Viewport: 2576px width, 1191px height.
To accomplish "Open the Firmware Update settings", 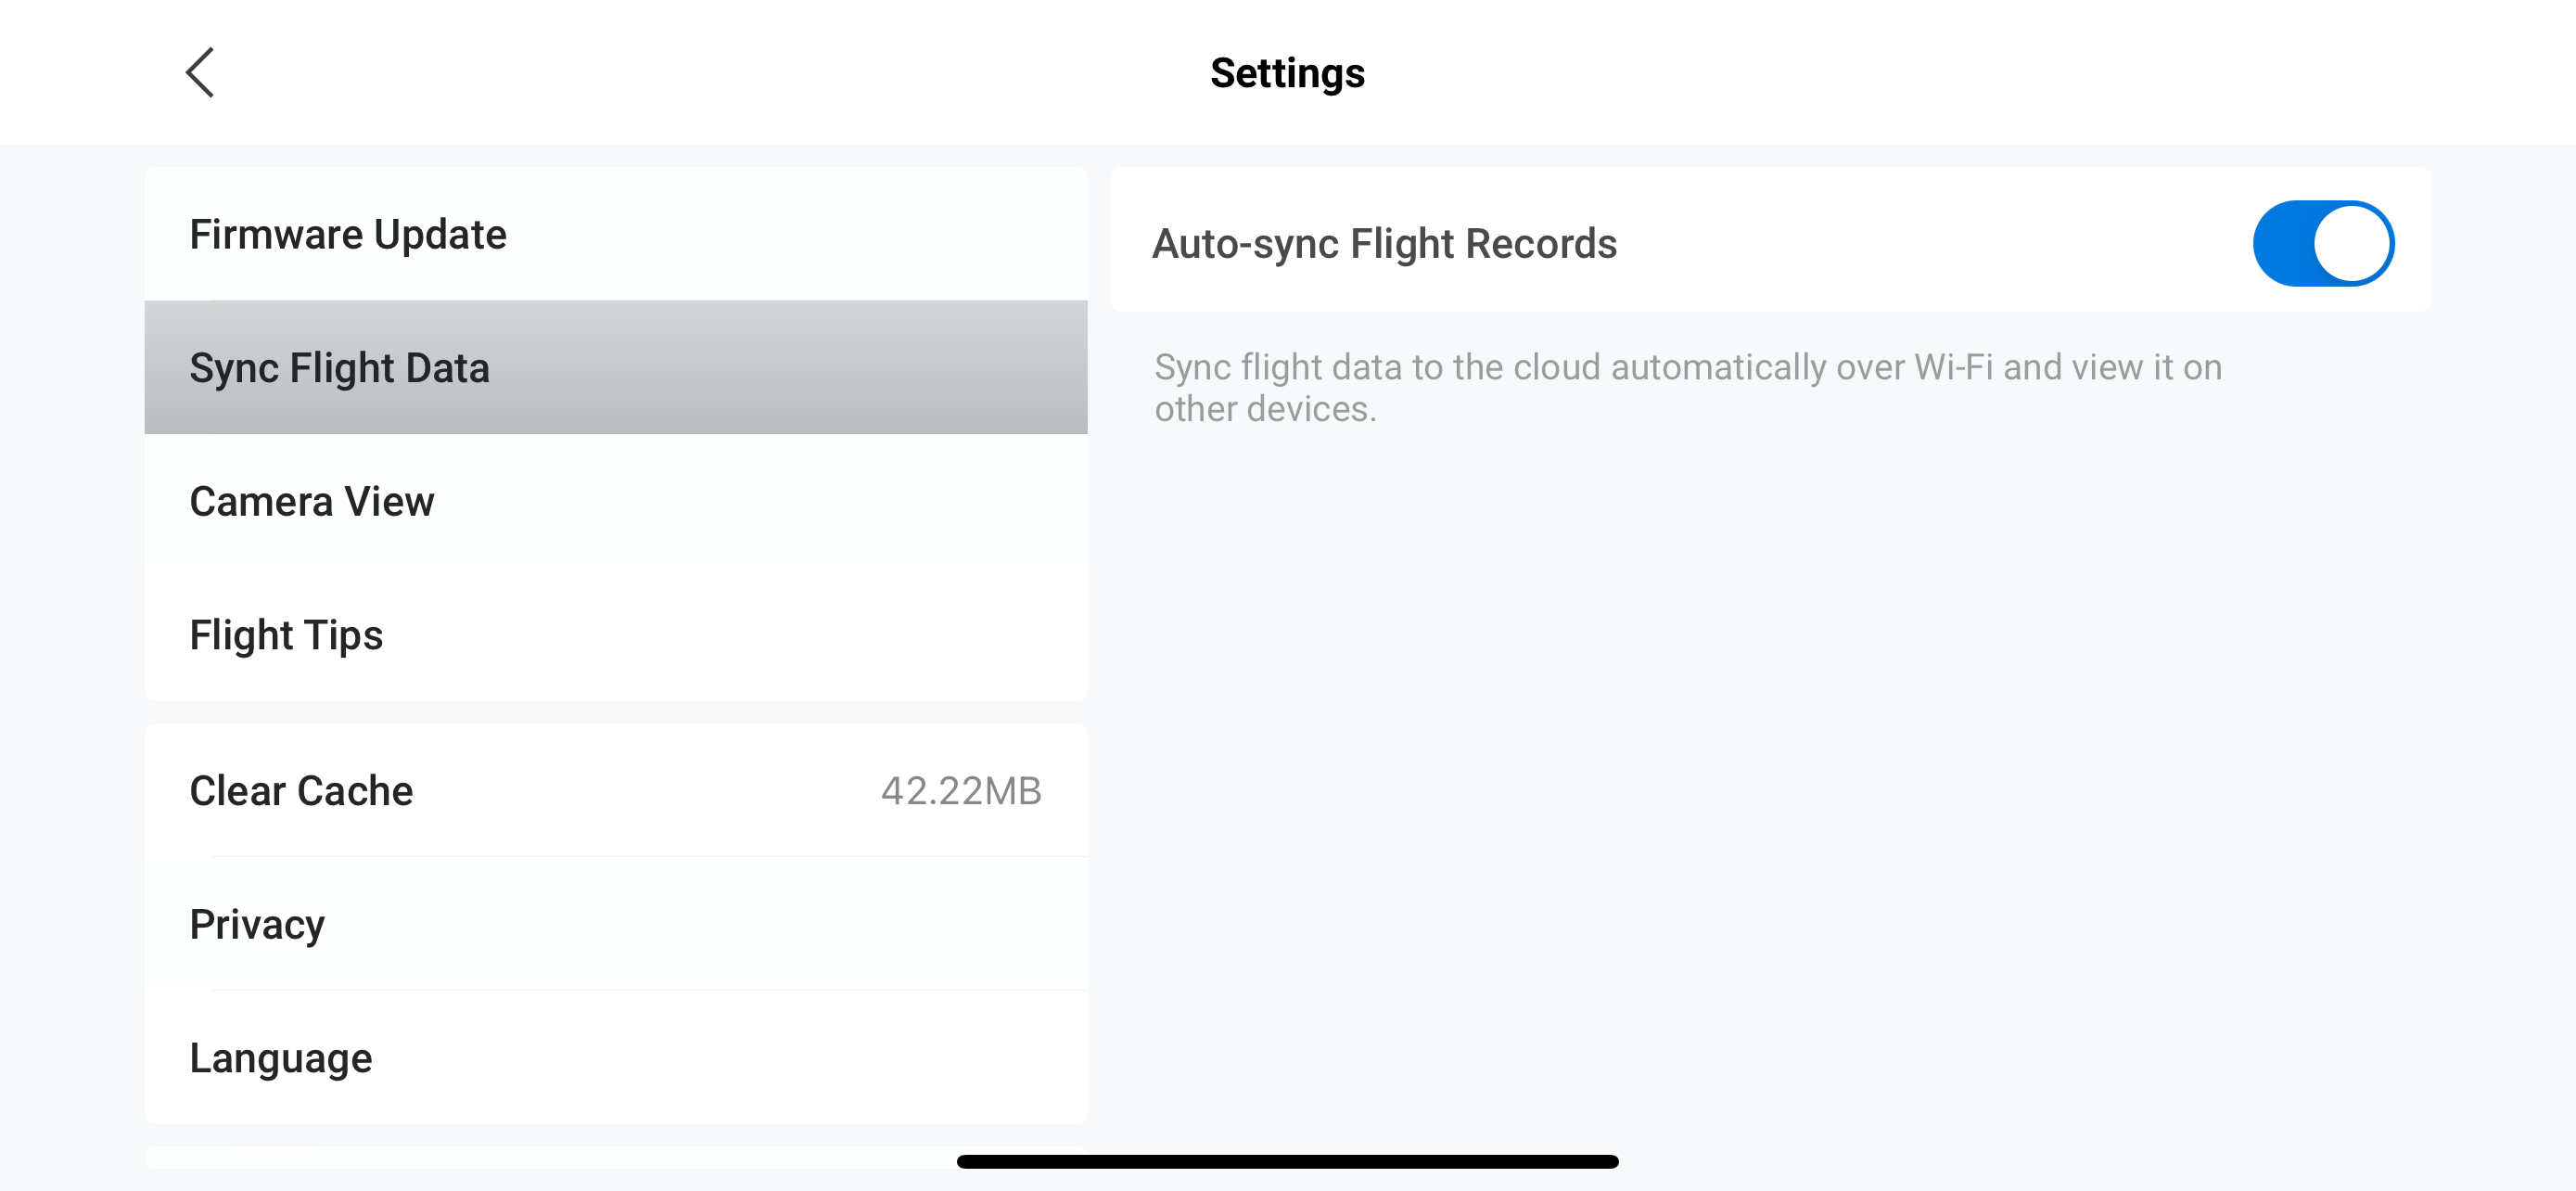I will click(x=348, y=235).
